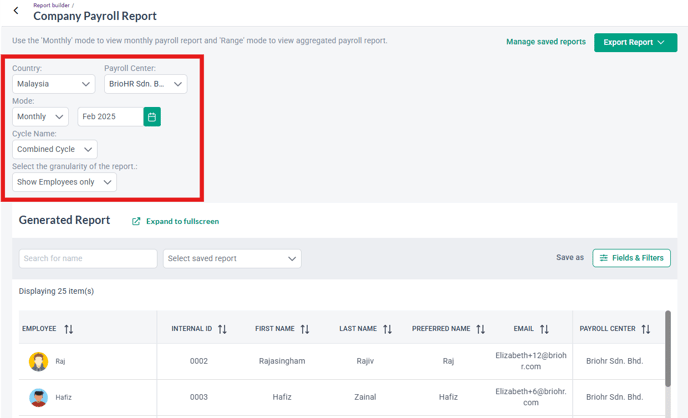
Task: Sort by First Name column arrows
Action: pyautogui.click(x=305, y=329)
